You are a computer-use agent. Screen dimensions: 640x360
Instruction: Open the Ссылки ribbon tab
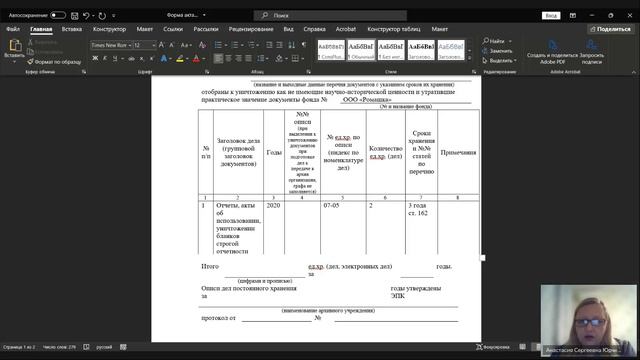pyautogui.click(x=173, y=29)
